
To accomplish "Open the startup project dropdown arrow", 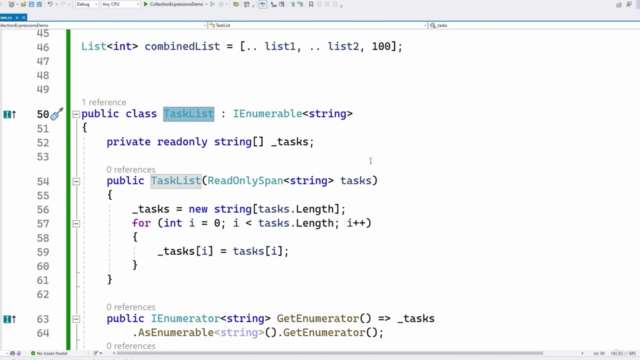I will (x=206, y=4).
